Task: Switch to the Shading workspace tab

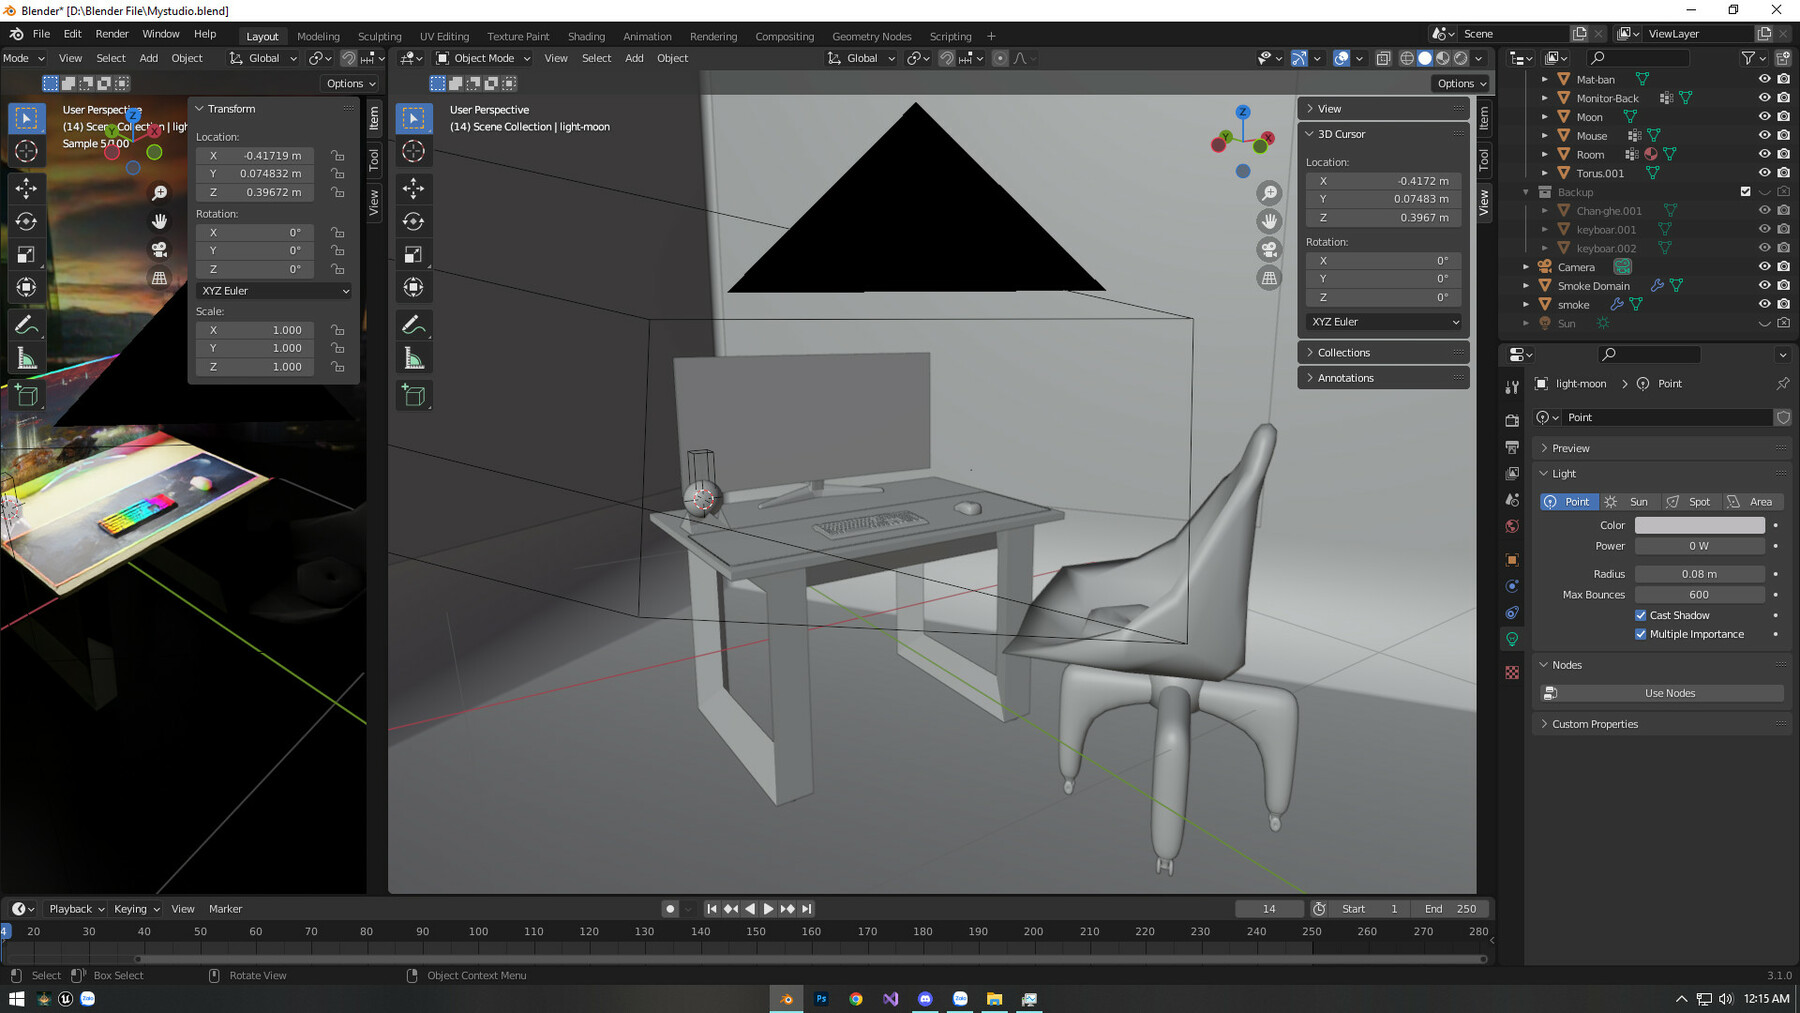Action: tap(587, 36)
